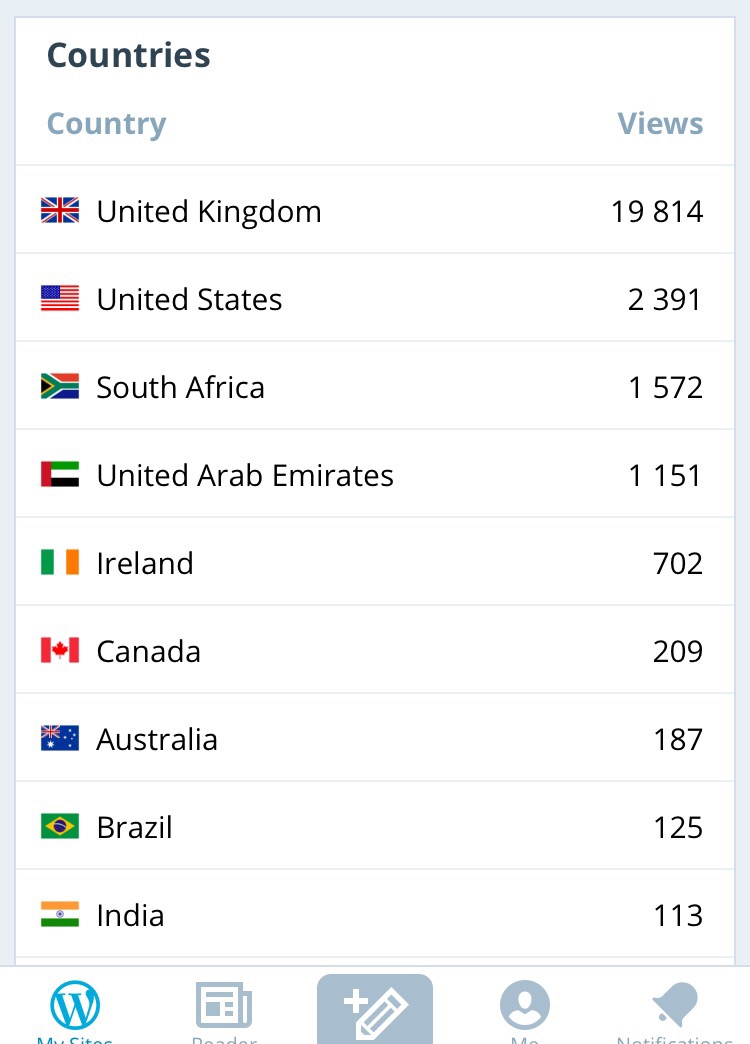Viewport: 750px width, 1044px height.
Task: Tap the Views column header
Action: point(660,124)
